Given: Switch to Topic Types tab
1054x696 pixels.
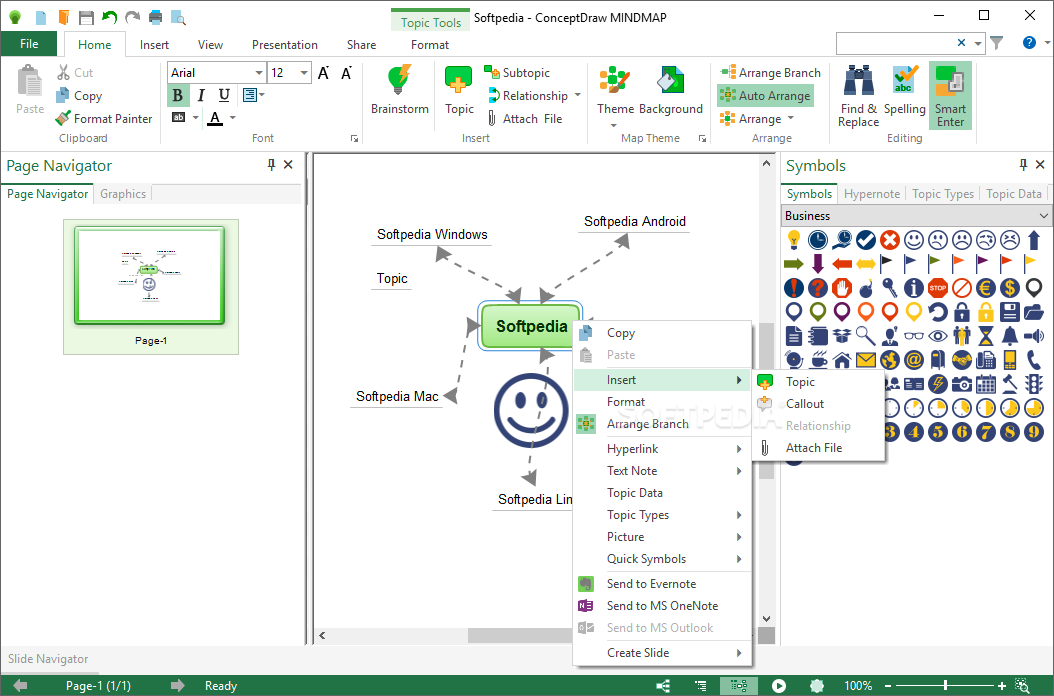Looking at the screenshot, I should pos(942,194).
